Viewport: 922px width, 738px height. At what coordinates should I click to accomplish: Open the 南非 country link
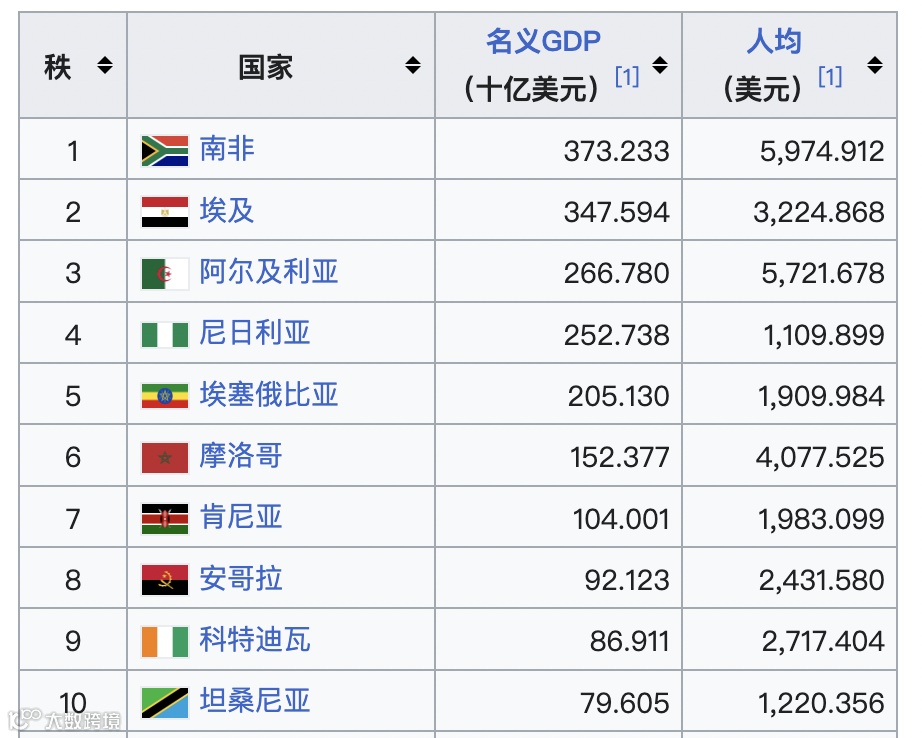click(x=227, y=149)
